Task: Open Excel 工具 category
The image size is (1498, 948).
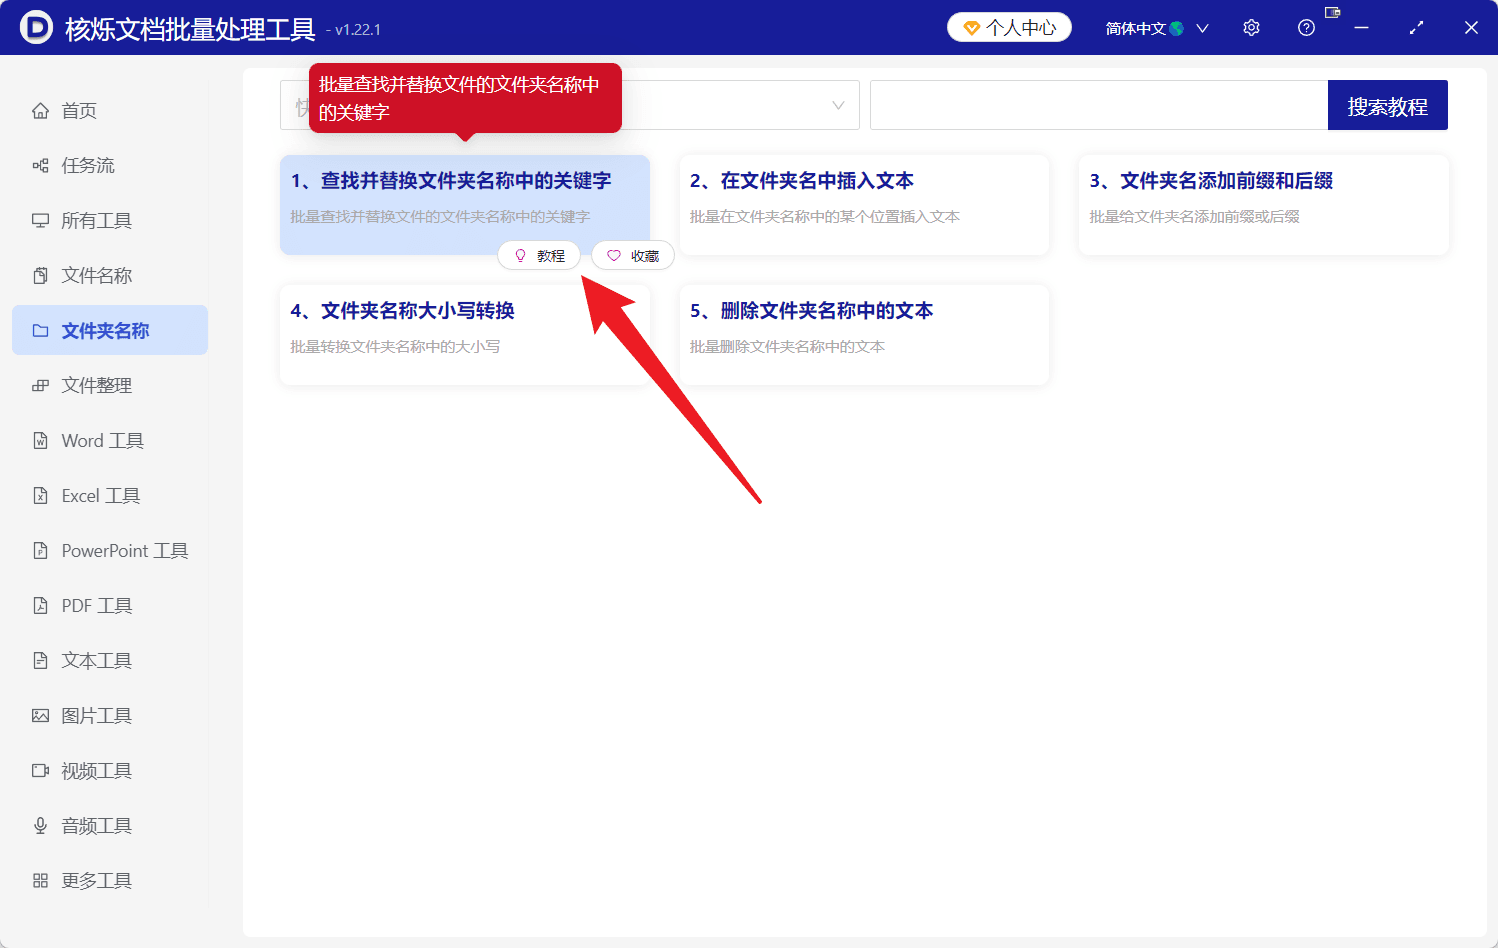Action: click(110, 496)
